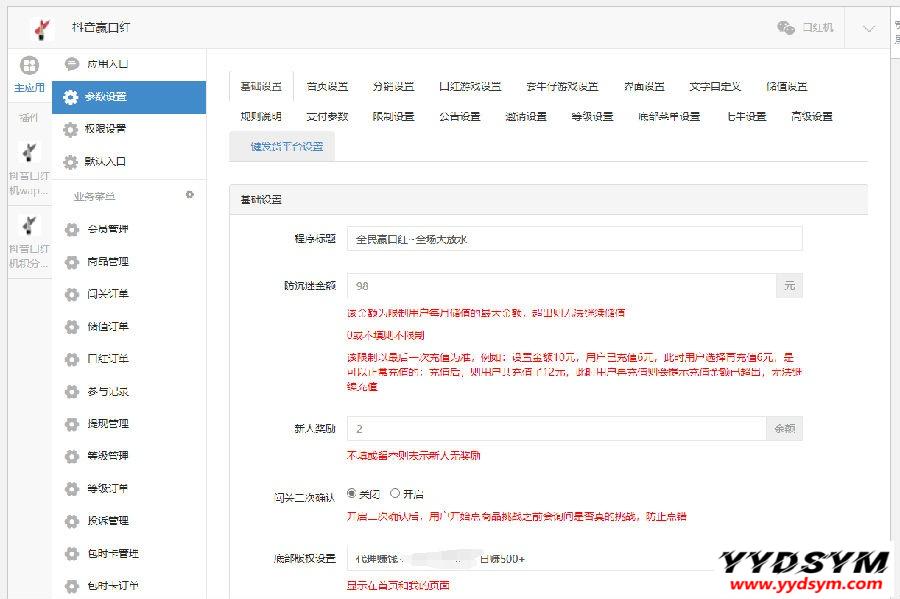The height and width of the screenshot is (599, 900).
Task: Click the 主应用 grid icon in left rail
Action: point(30,66)
